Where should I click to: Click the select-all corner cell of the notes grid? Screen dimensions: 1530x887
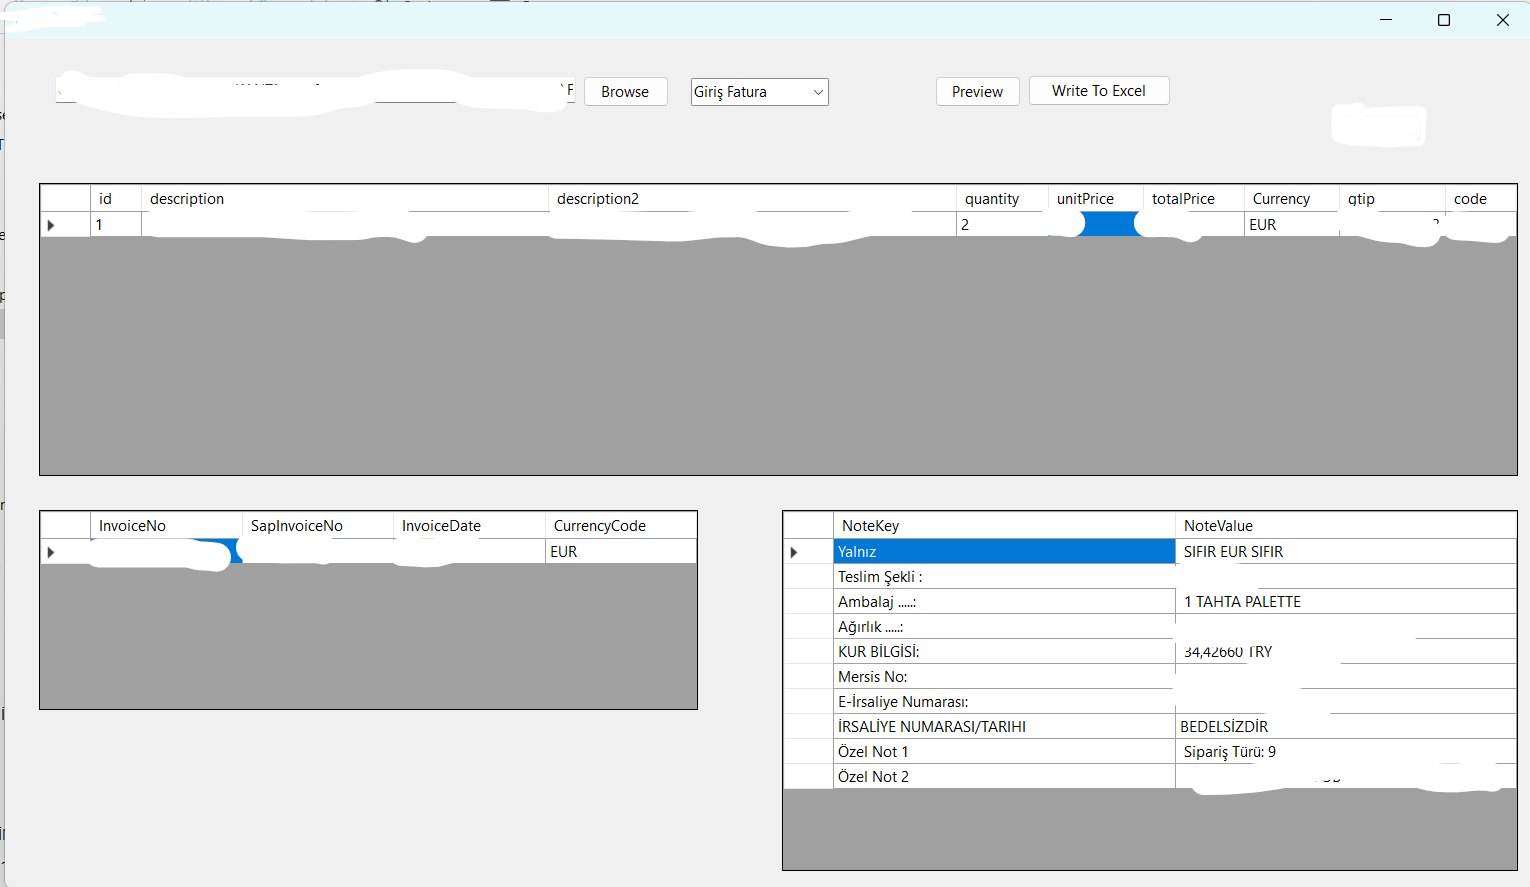[808, 525]
